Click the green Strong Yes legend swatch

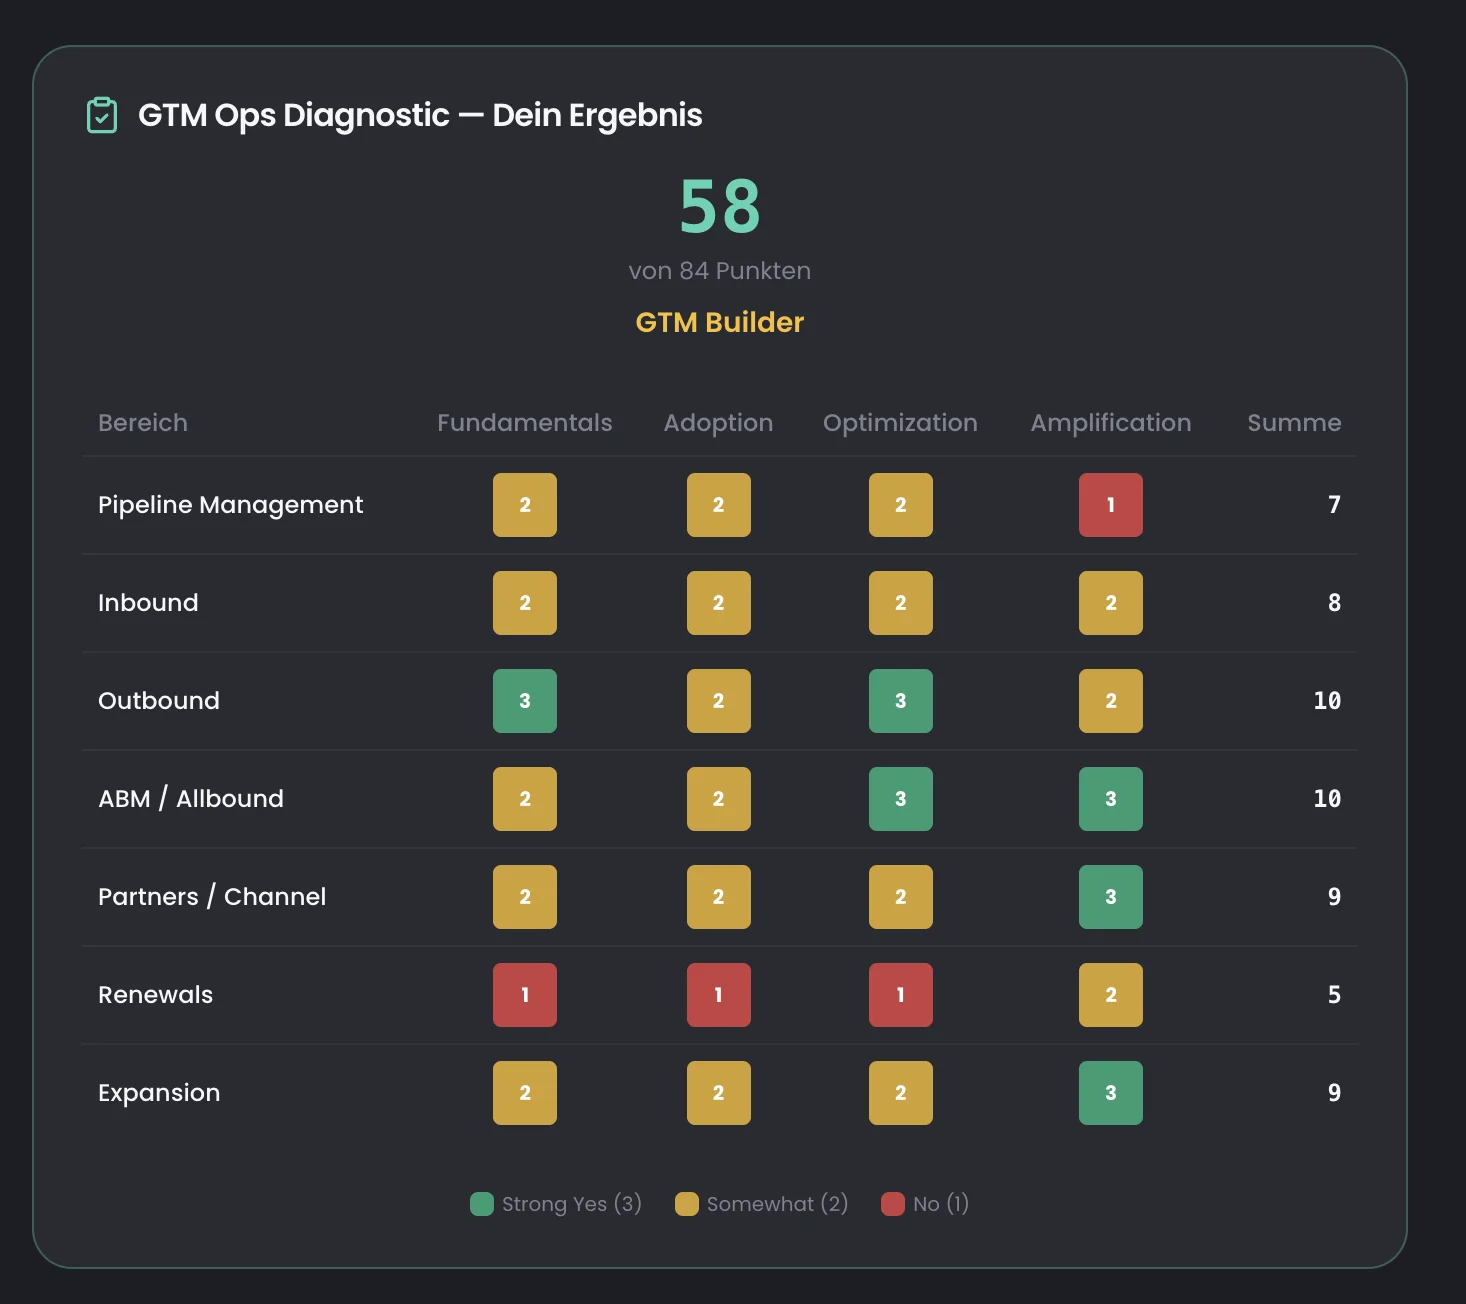(482, 1204)
